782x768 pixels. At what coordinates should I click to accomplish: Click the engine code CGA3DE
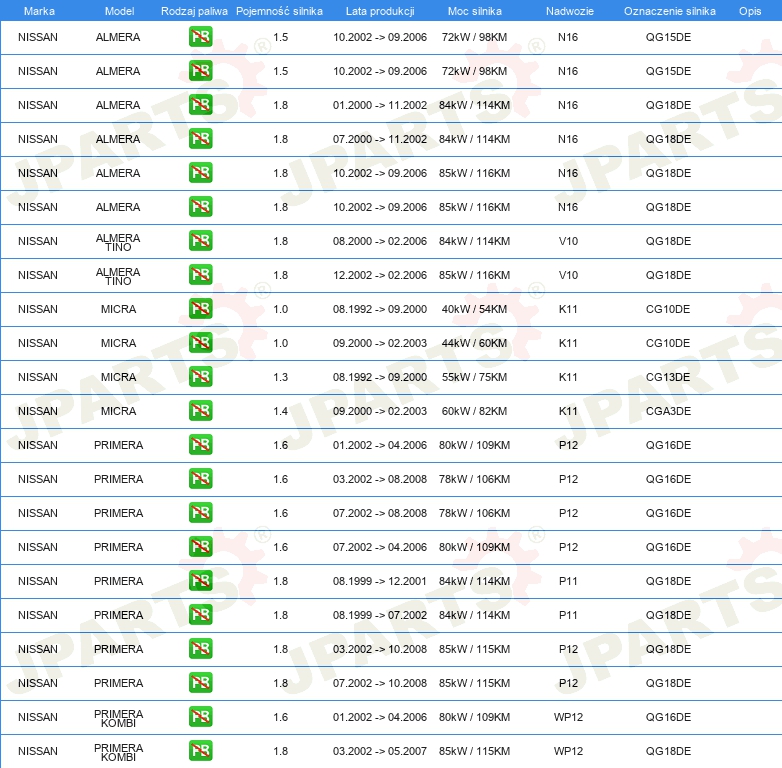(x=668, y=411)
